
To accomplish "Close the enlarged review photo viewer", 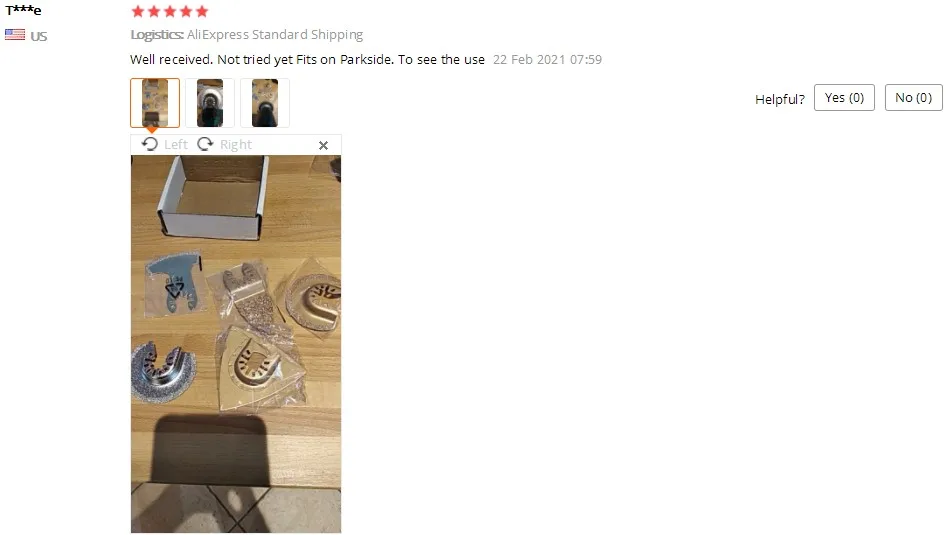I will (323, 145).
